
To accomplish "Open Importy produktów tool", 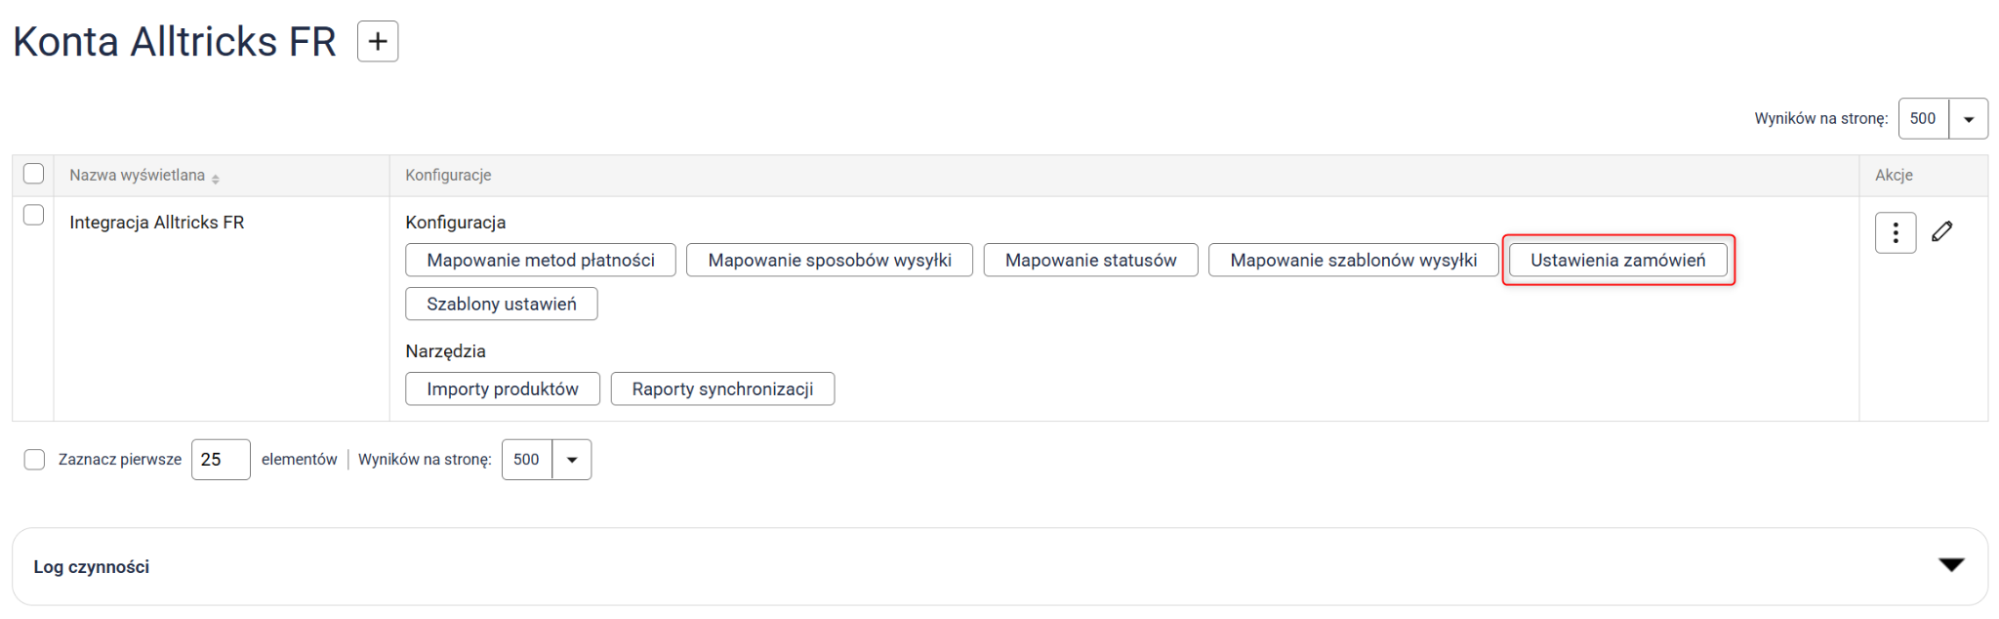I will pyautogui.click(x=502, y=389).
